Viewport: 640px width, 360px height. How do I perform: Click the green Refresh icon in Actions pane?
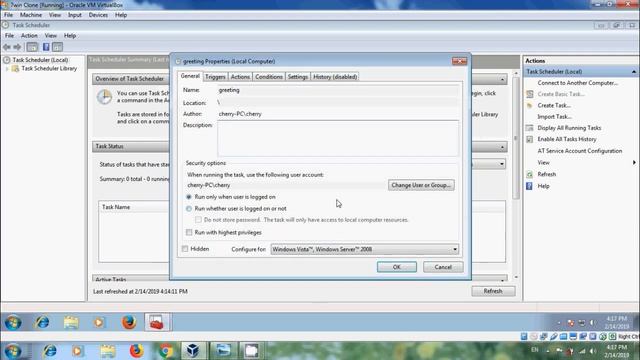pyautogui.click(x=530, y=175)
